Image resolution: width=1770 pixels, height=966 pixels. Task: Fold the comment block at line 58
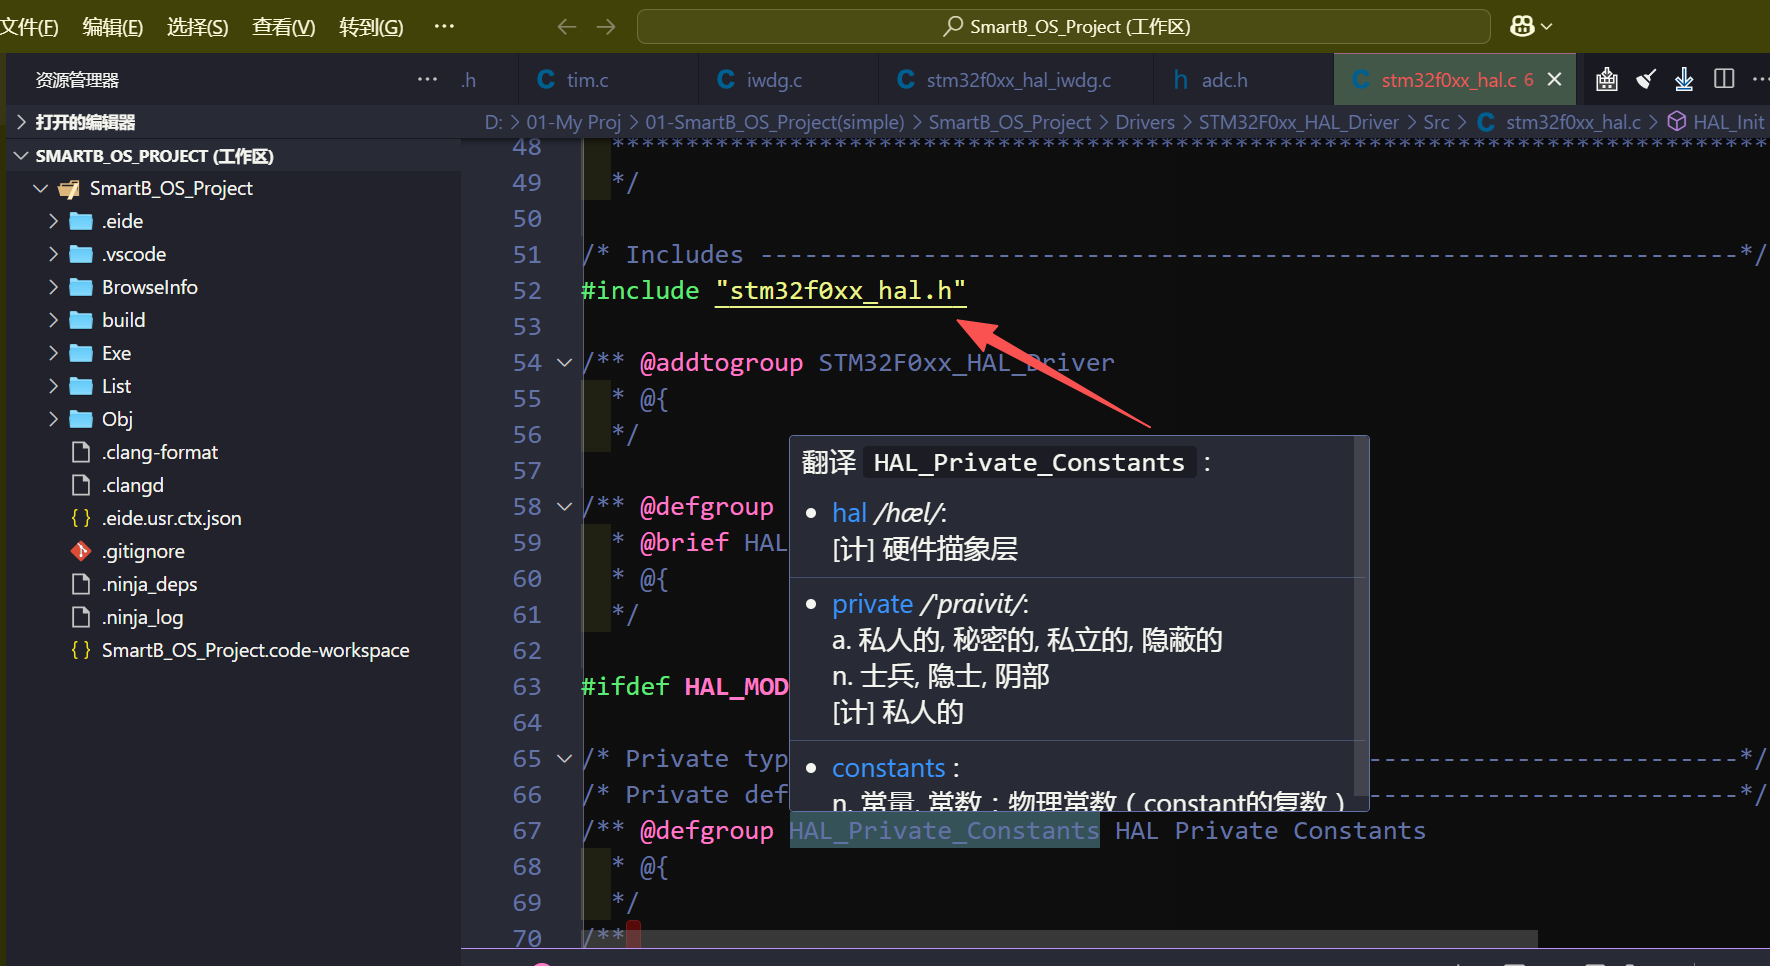click(x=564, y=506)
